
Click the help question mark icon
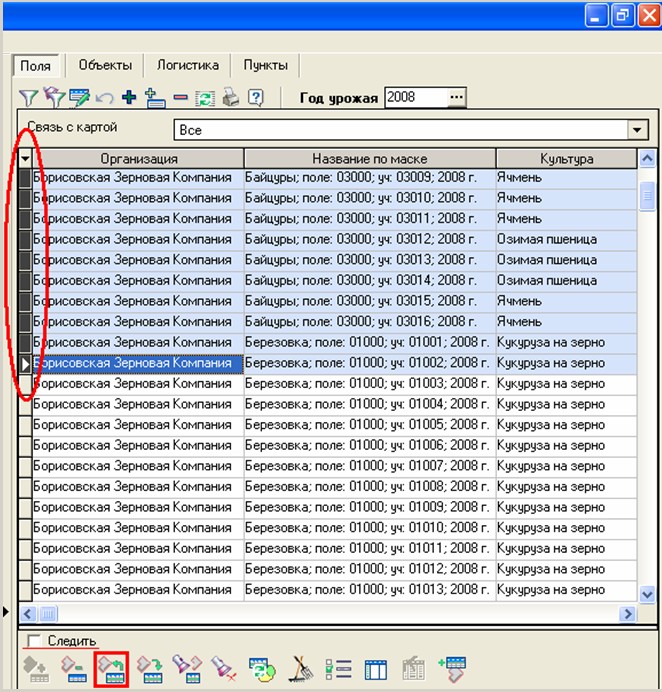click(x=256, y=98)
